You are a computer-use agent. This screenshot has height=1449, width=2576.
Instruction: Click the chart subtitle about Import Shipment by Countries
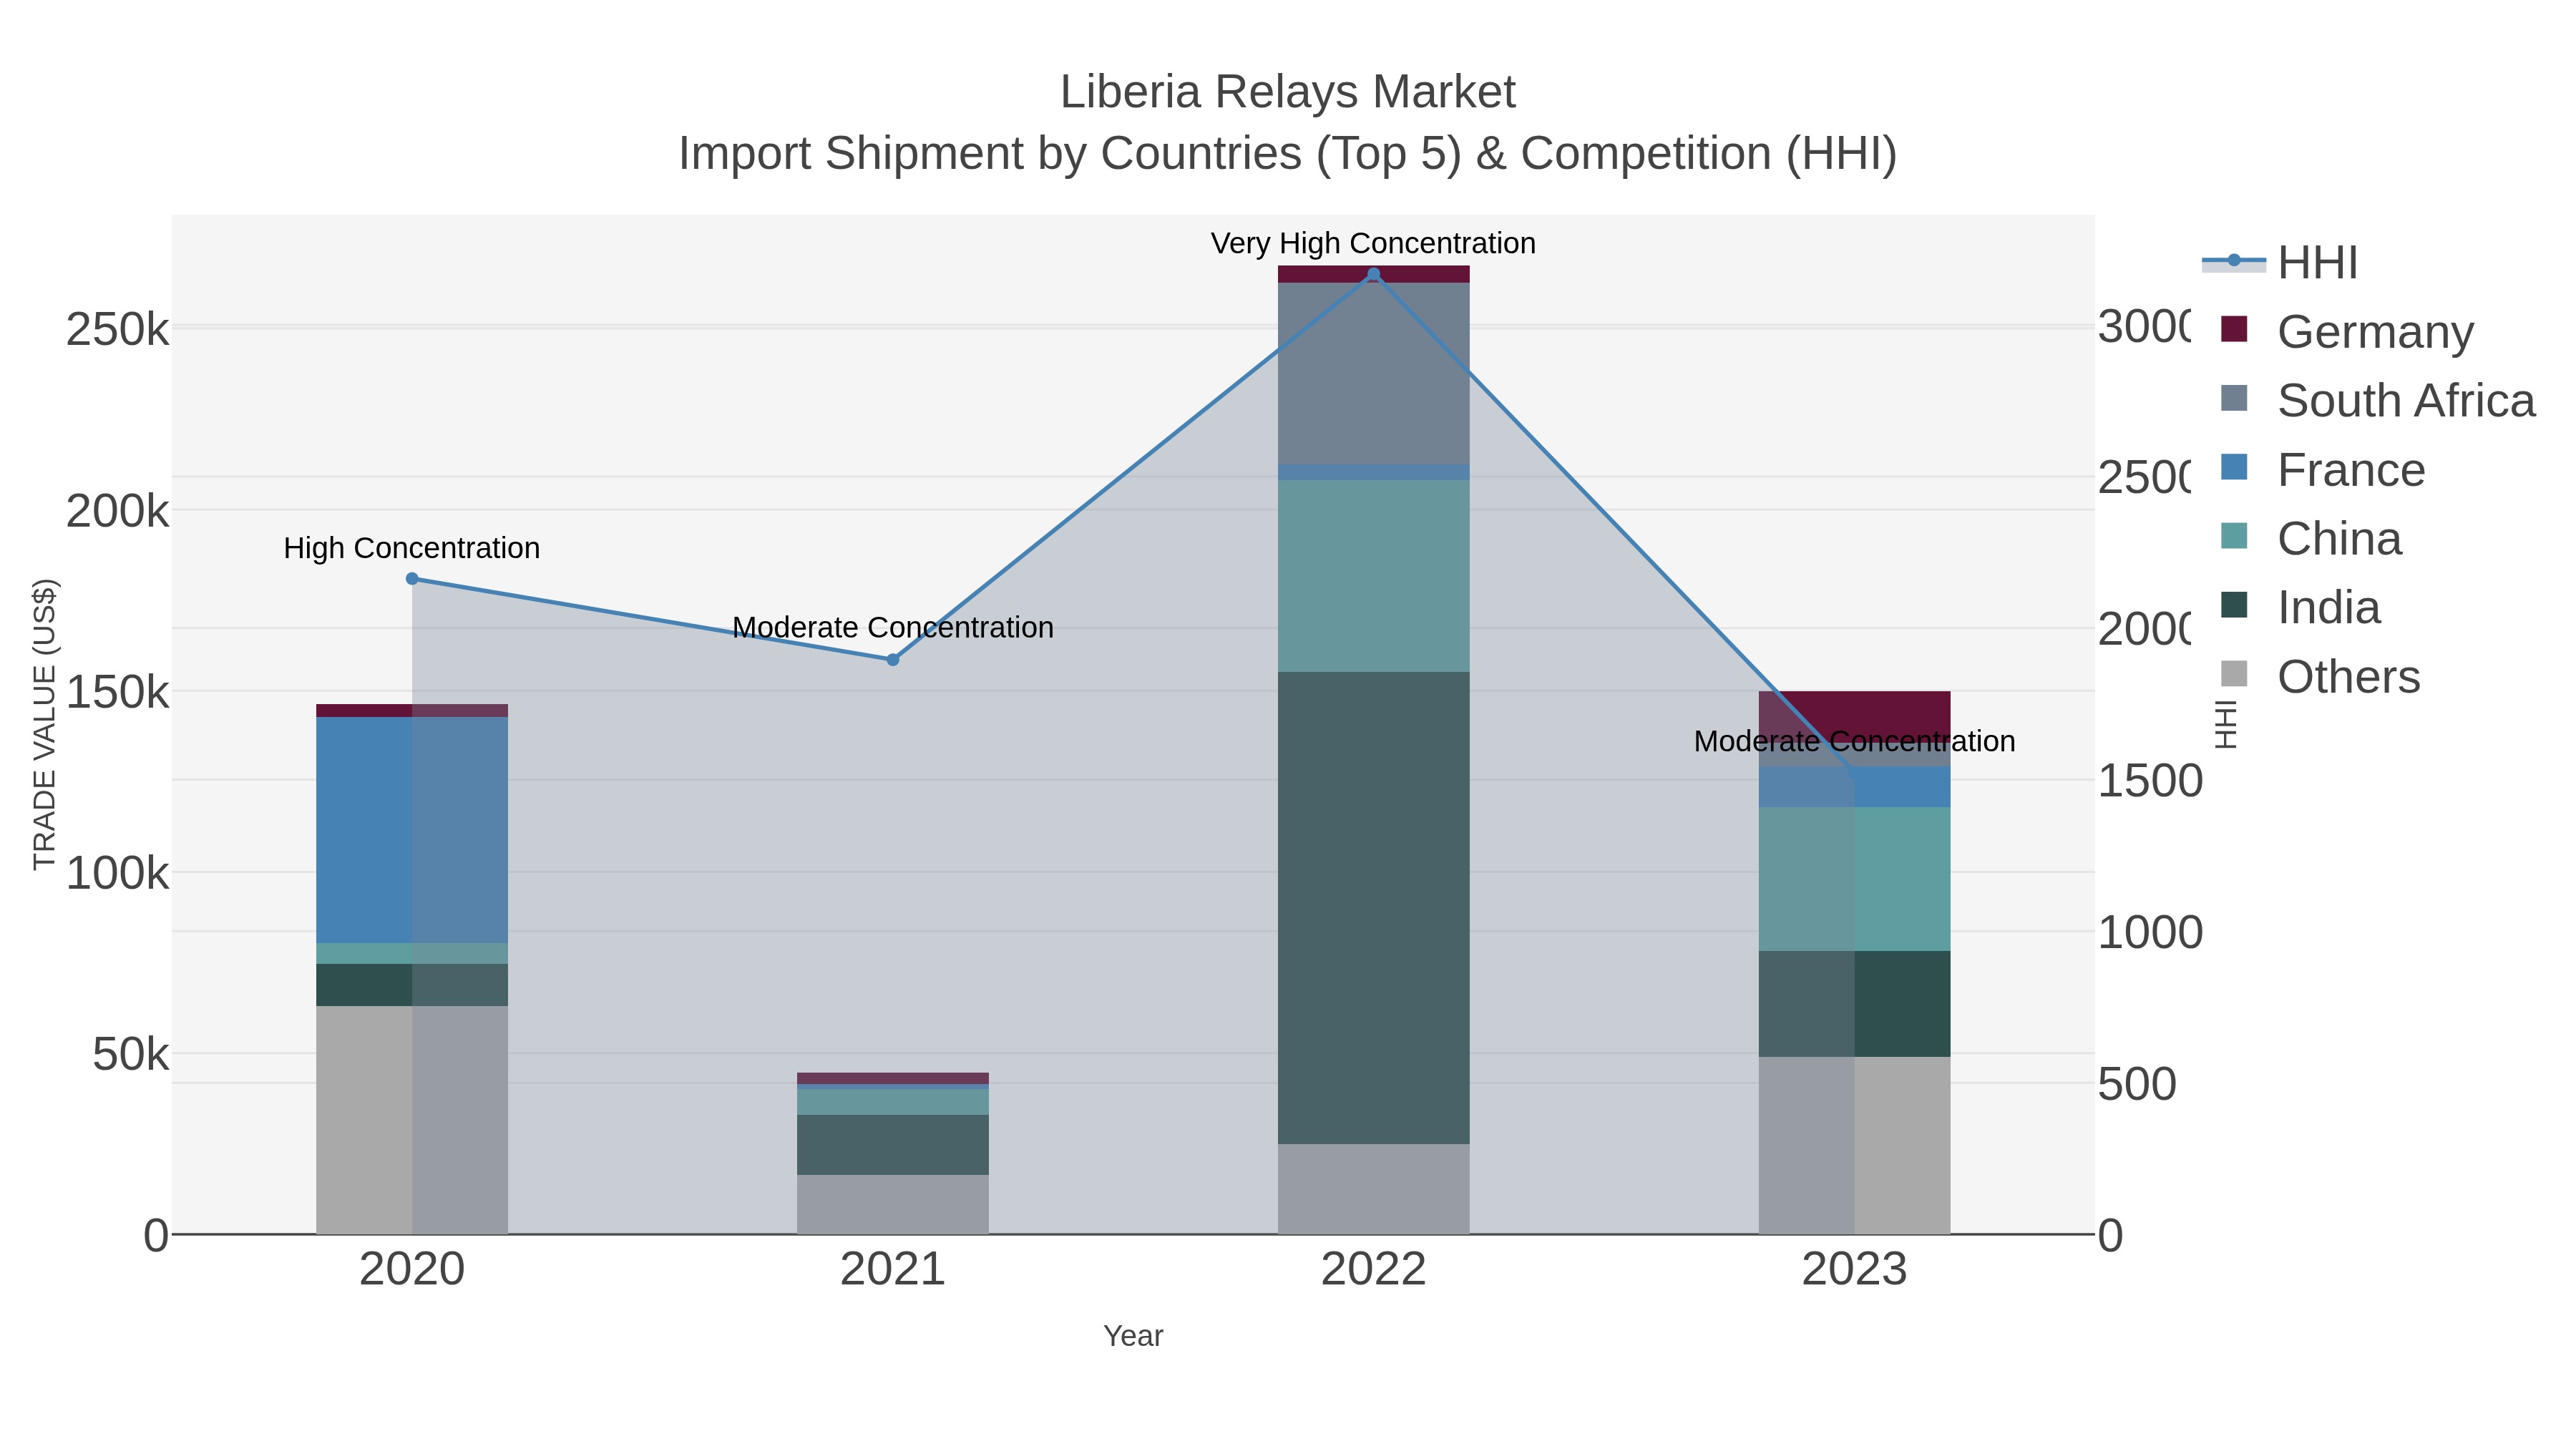[1288, 154]
